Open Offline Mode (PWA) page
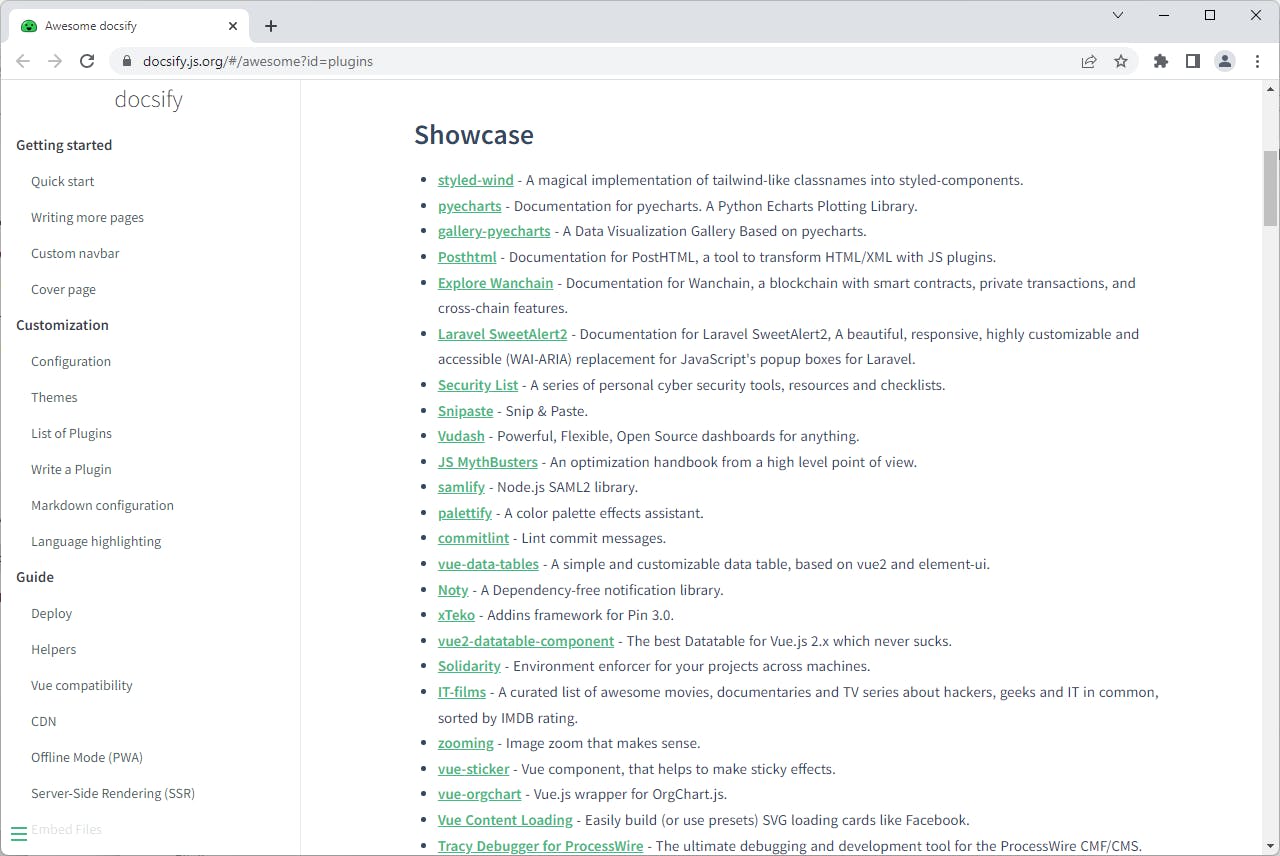The height and width of the screenshot is (856, 1280). click(x=87, y=757)
